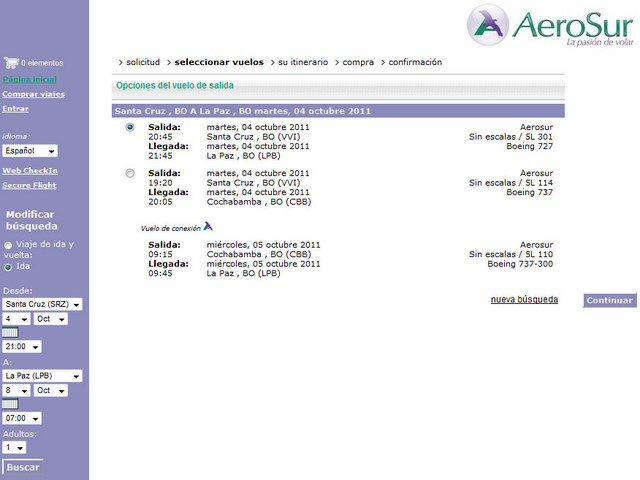
Task: Open the 'Web CheckIn' link
Action: tap(30, 171)
